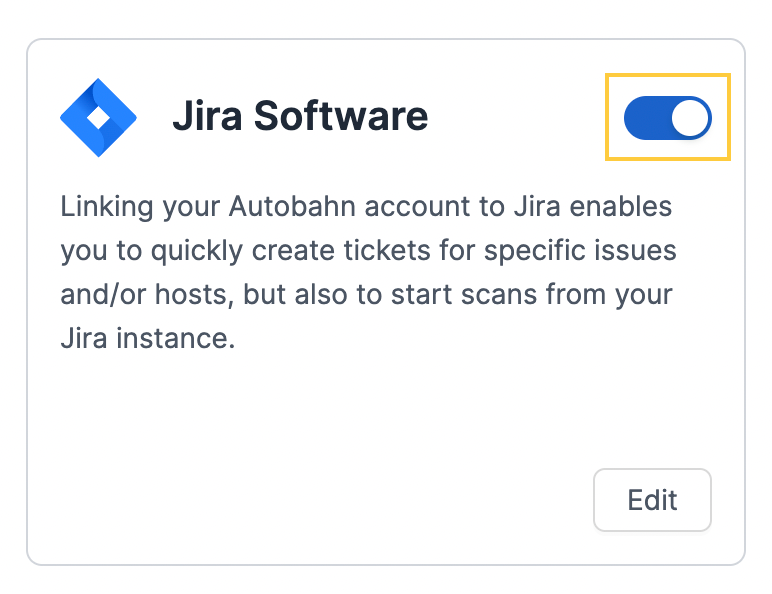The width and height of the screenshot is (772, 594).
Task: Click the word Jira in card title
Action: 207,116
